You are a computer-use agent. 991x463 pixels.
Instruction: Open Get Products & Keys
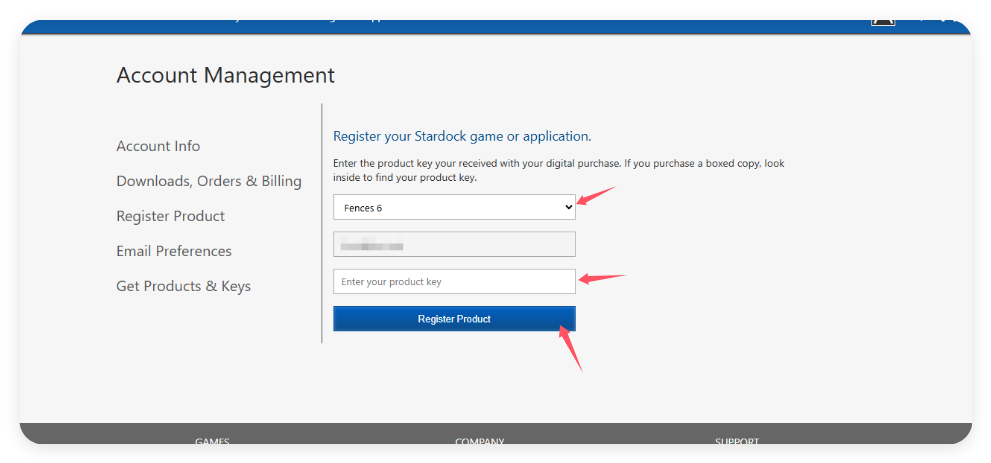click(183, 286)
